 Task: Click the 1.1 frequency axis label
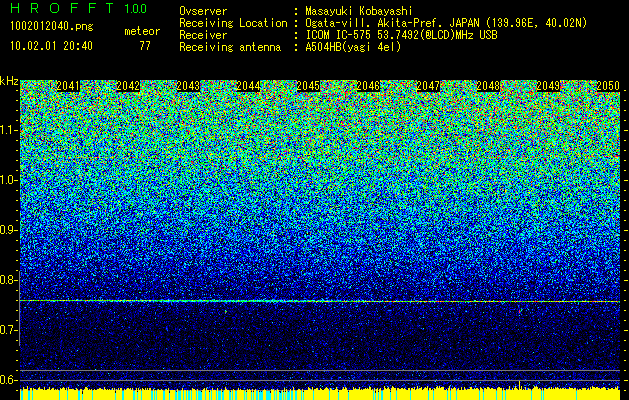pyautogui.click(x=8, y=130)
